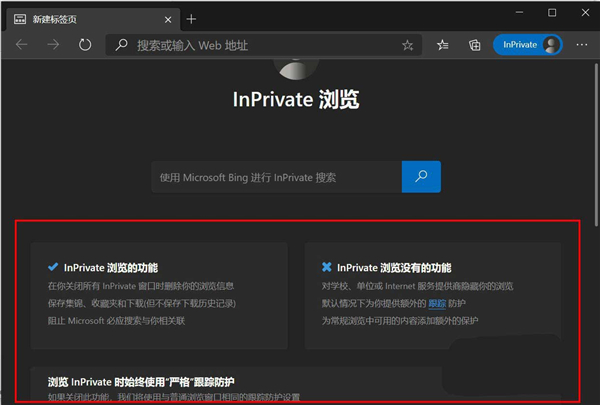Click the magnifier icon in the address bar
Viewport: 600px width, 405px height.
[x=122, y=45]
